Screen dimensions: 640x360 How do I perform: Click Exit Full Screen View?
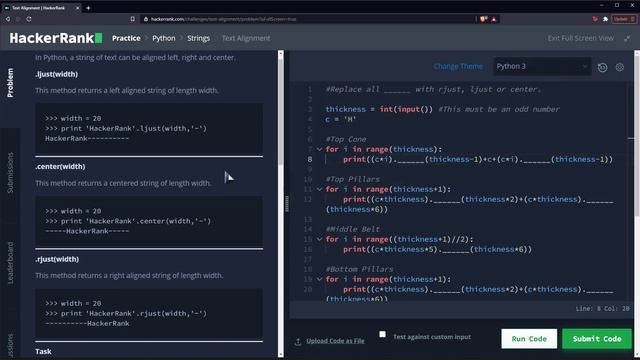(580, 38)
